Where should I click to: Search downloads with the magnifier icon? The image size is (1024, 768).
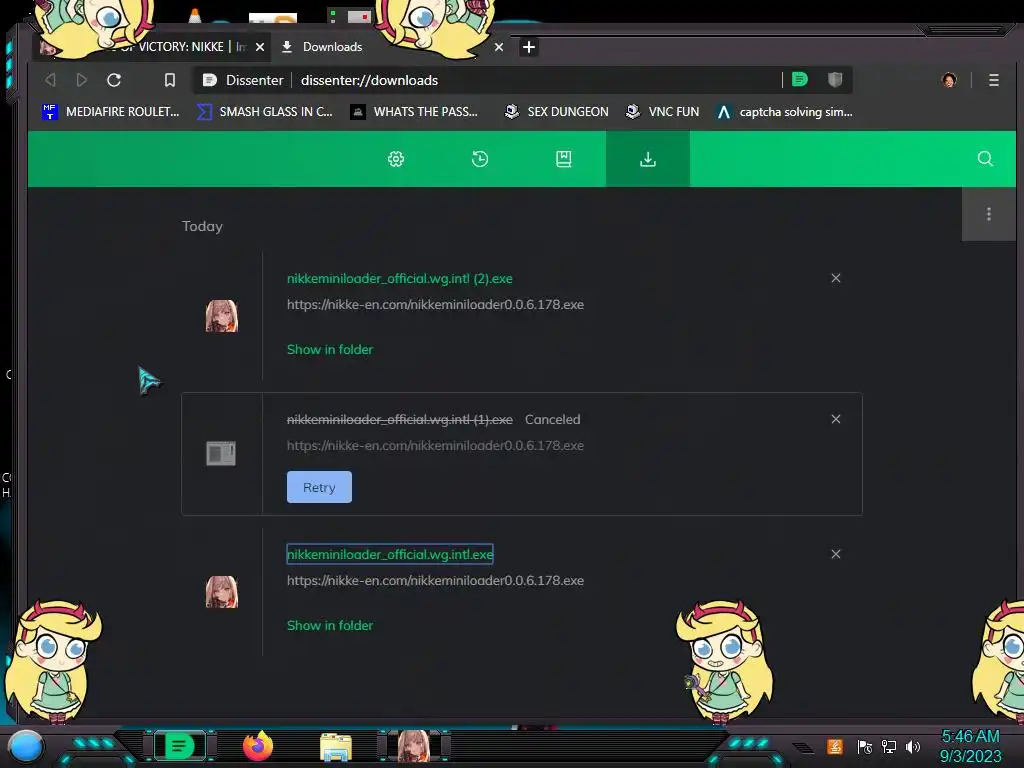[x=985, y=159]
